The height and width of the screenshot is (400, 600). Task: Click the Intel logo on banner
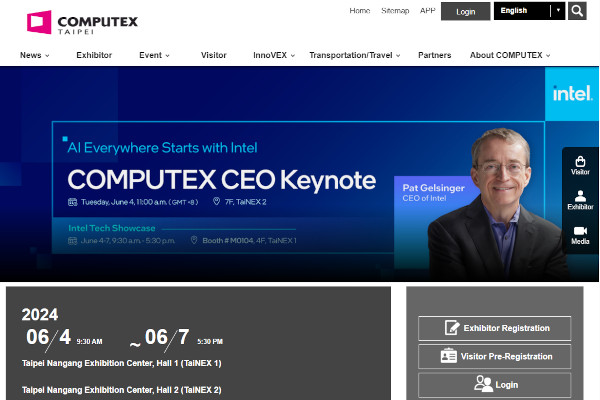click(x=572, y=93)
